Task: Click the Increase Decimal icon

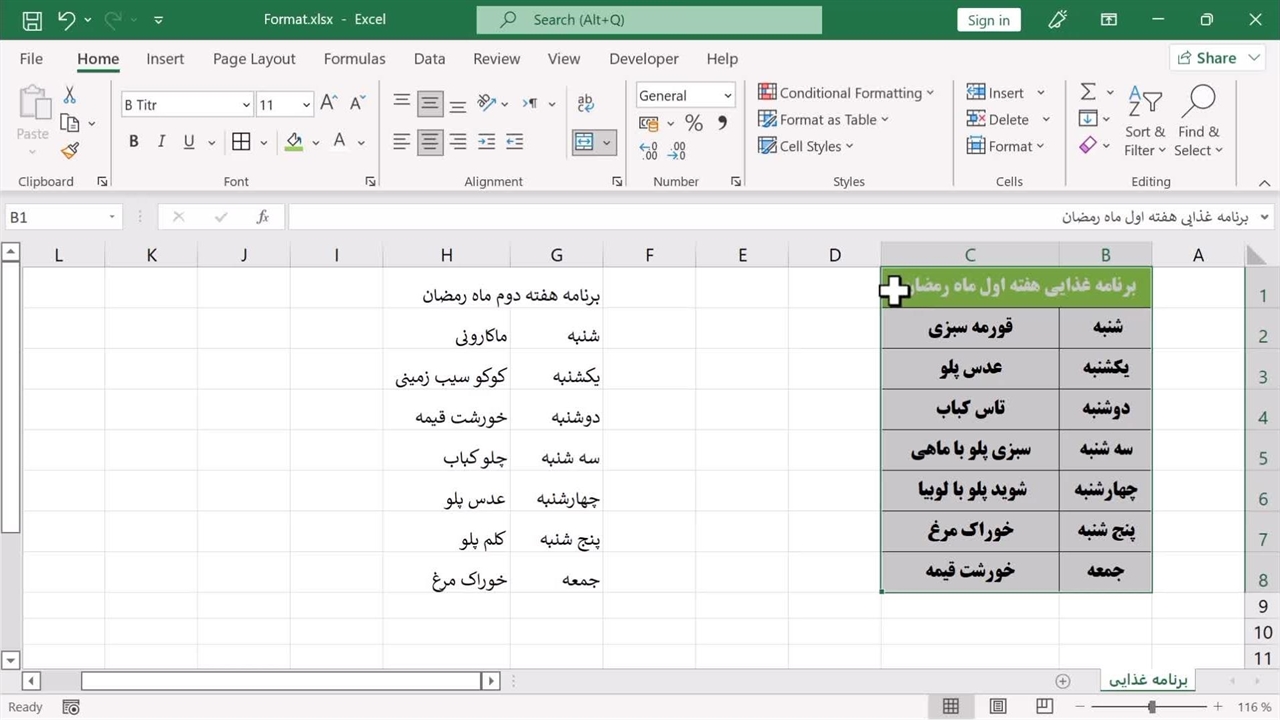Action: coord(649,151)
